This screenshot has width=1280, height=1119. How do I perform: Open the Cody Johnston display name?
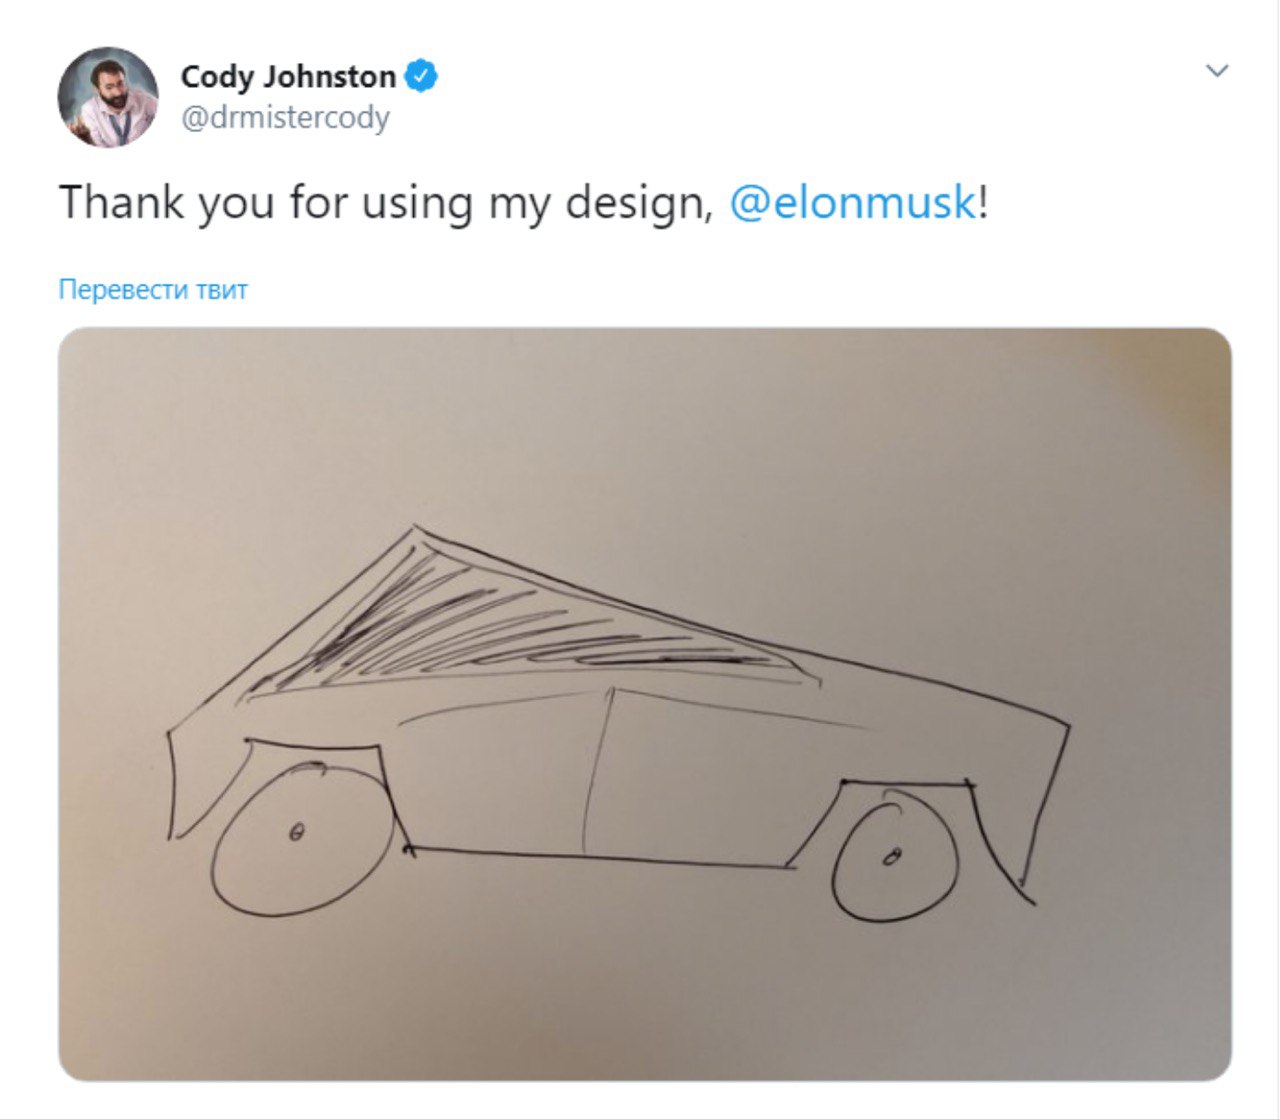[x=288, y=76]
